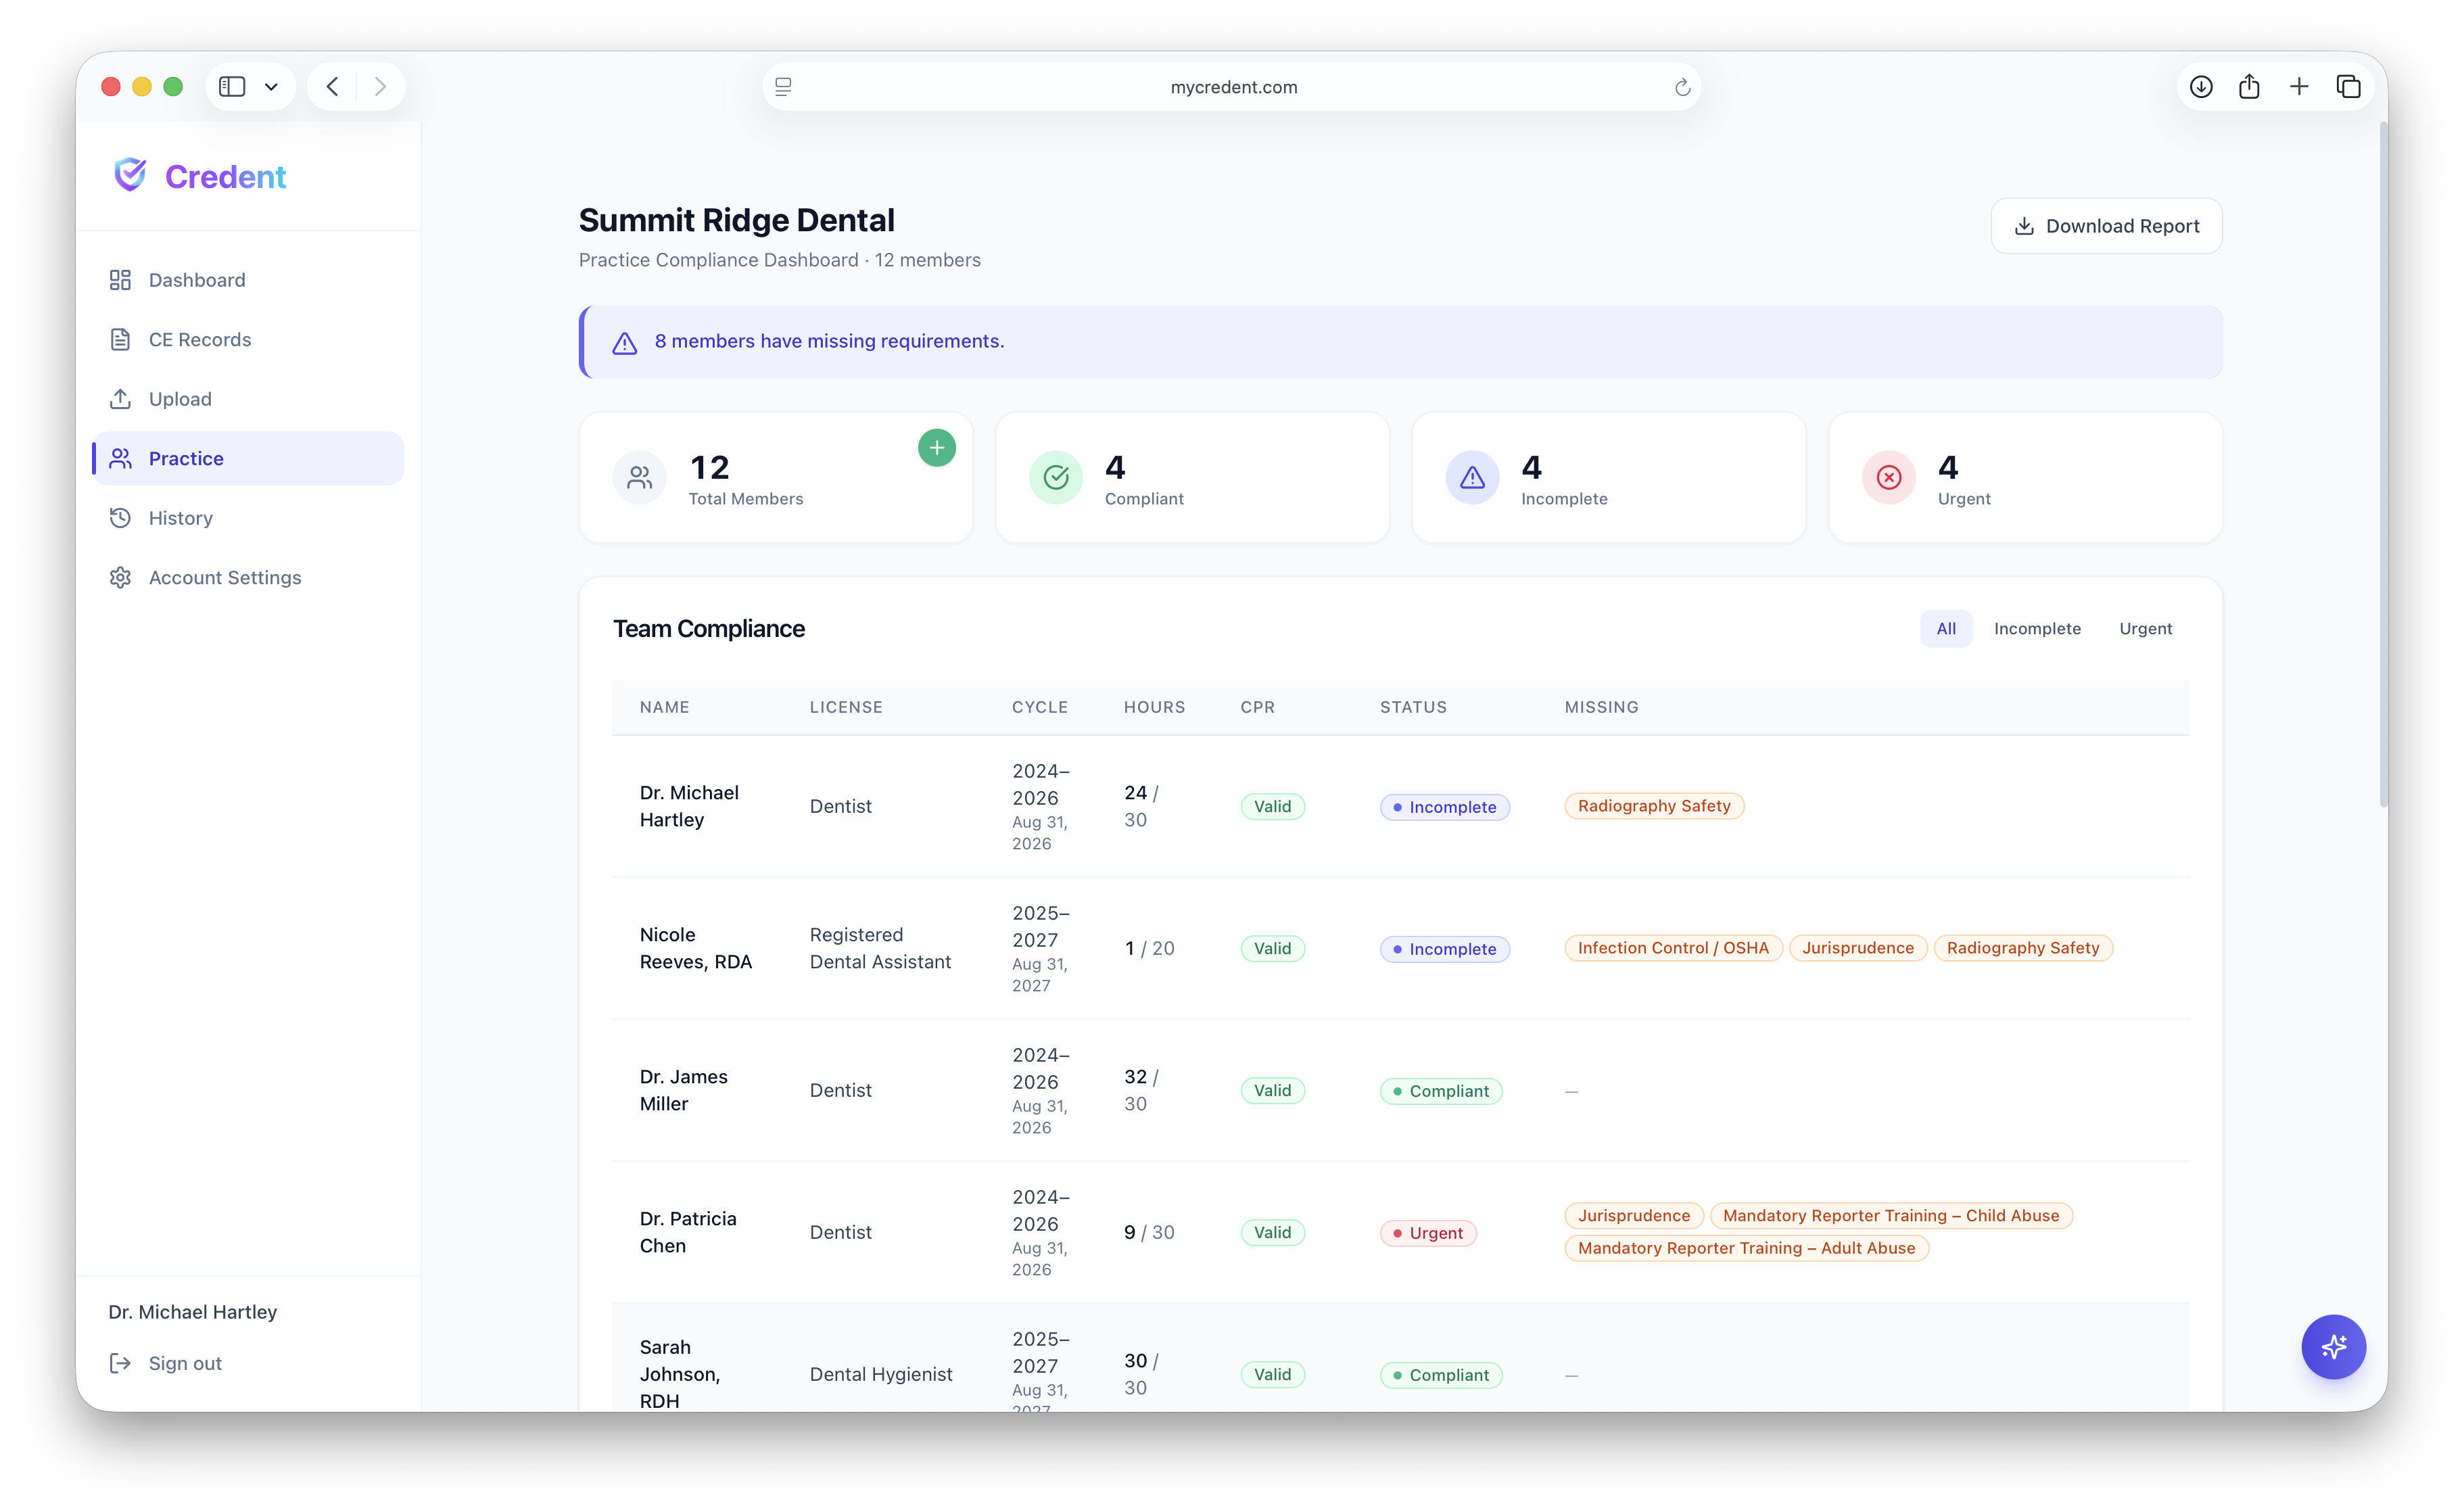2464x1512 pixels.
Task: Open the AI assistant sparkle button
Action: pyautogui.click(x=2334, y=1347)
